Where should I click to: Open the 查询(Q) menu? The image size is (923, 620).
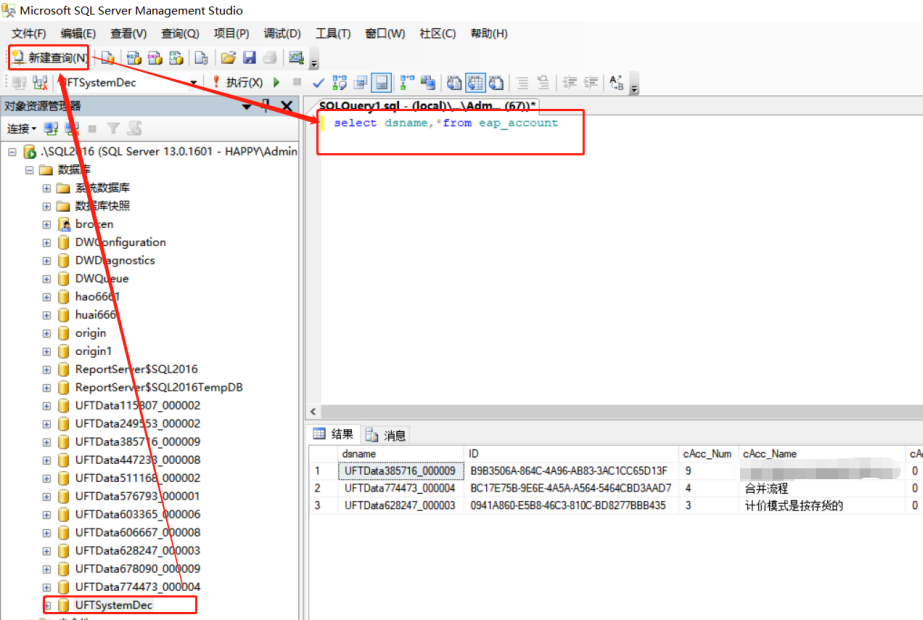180,33
